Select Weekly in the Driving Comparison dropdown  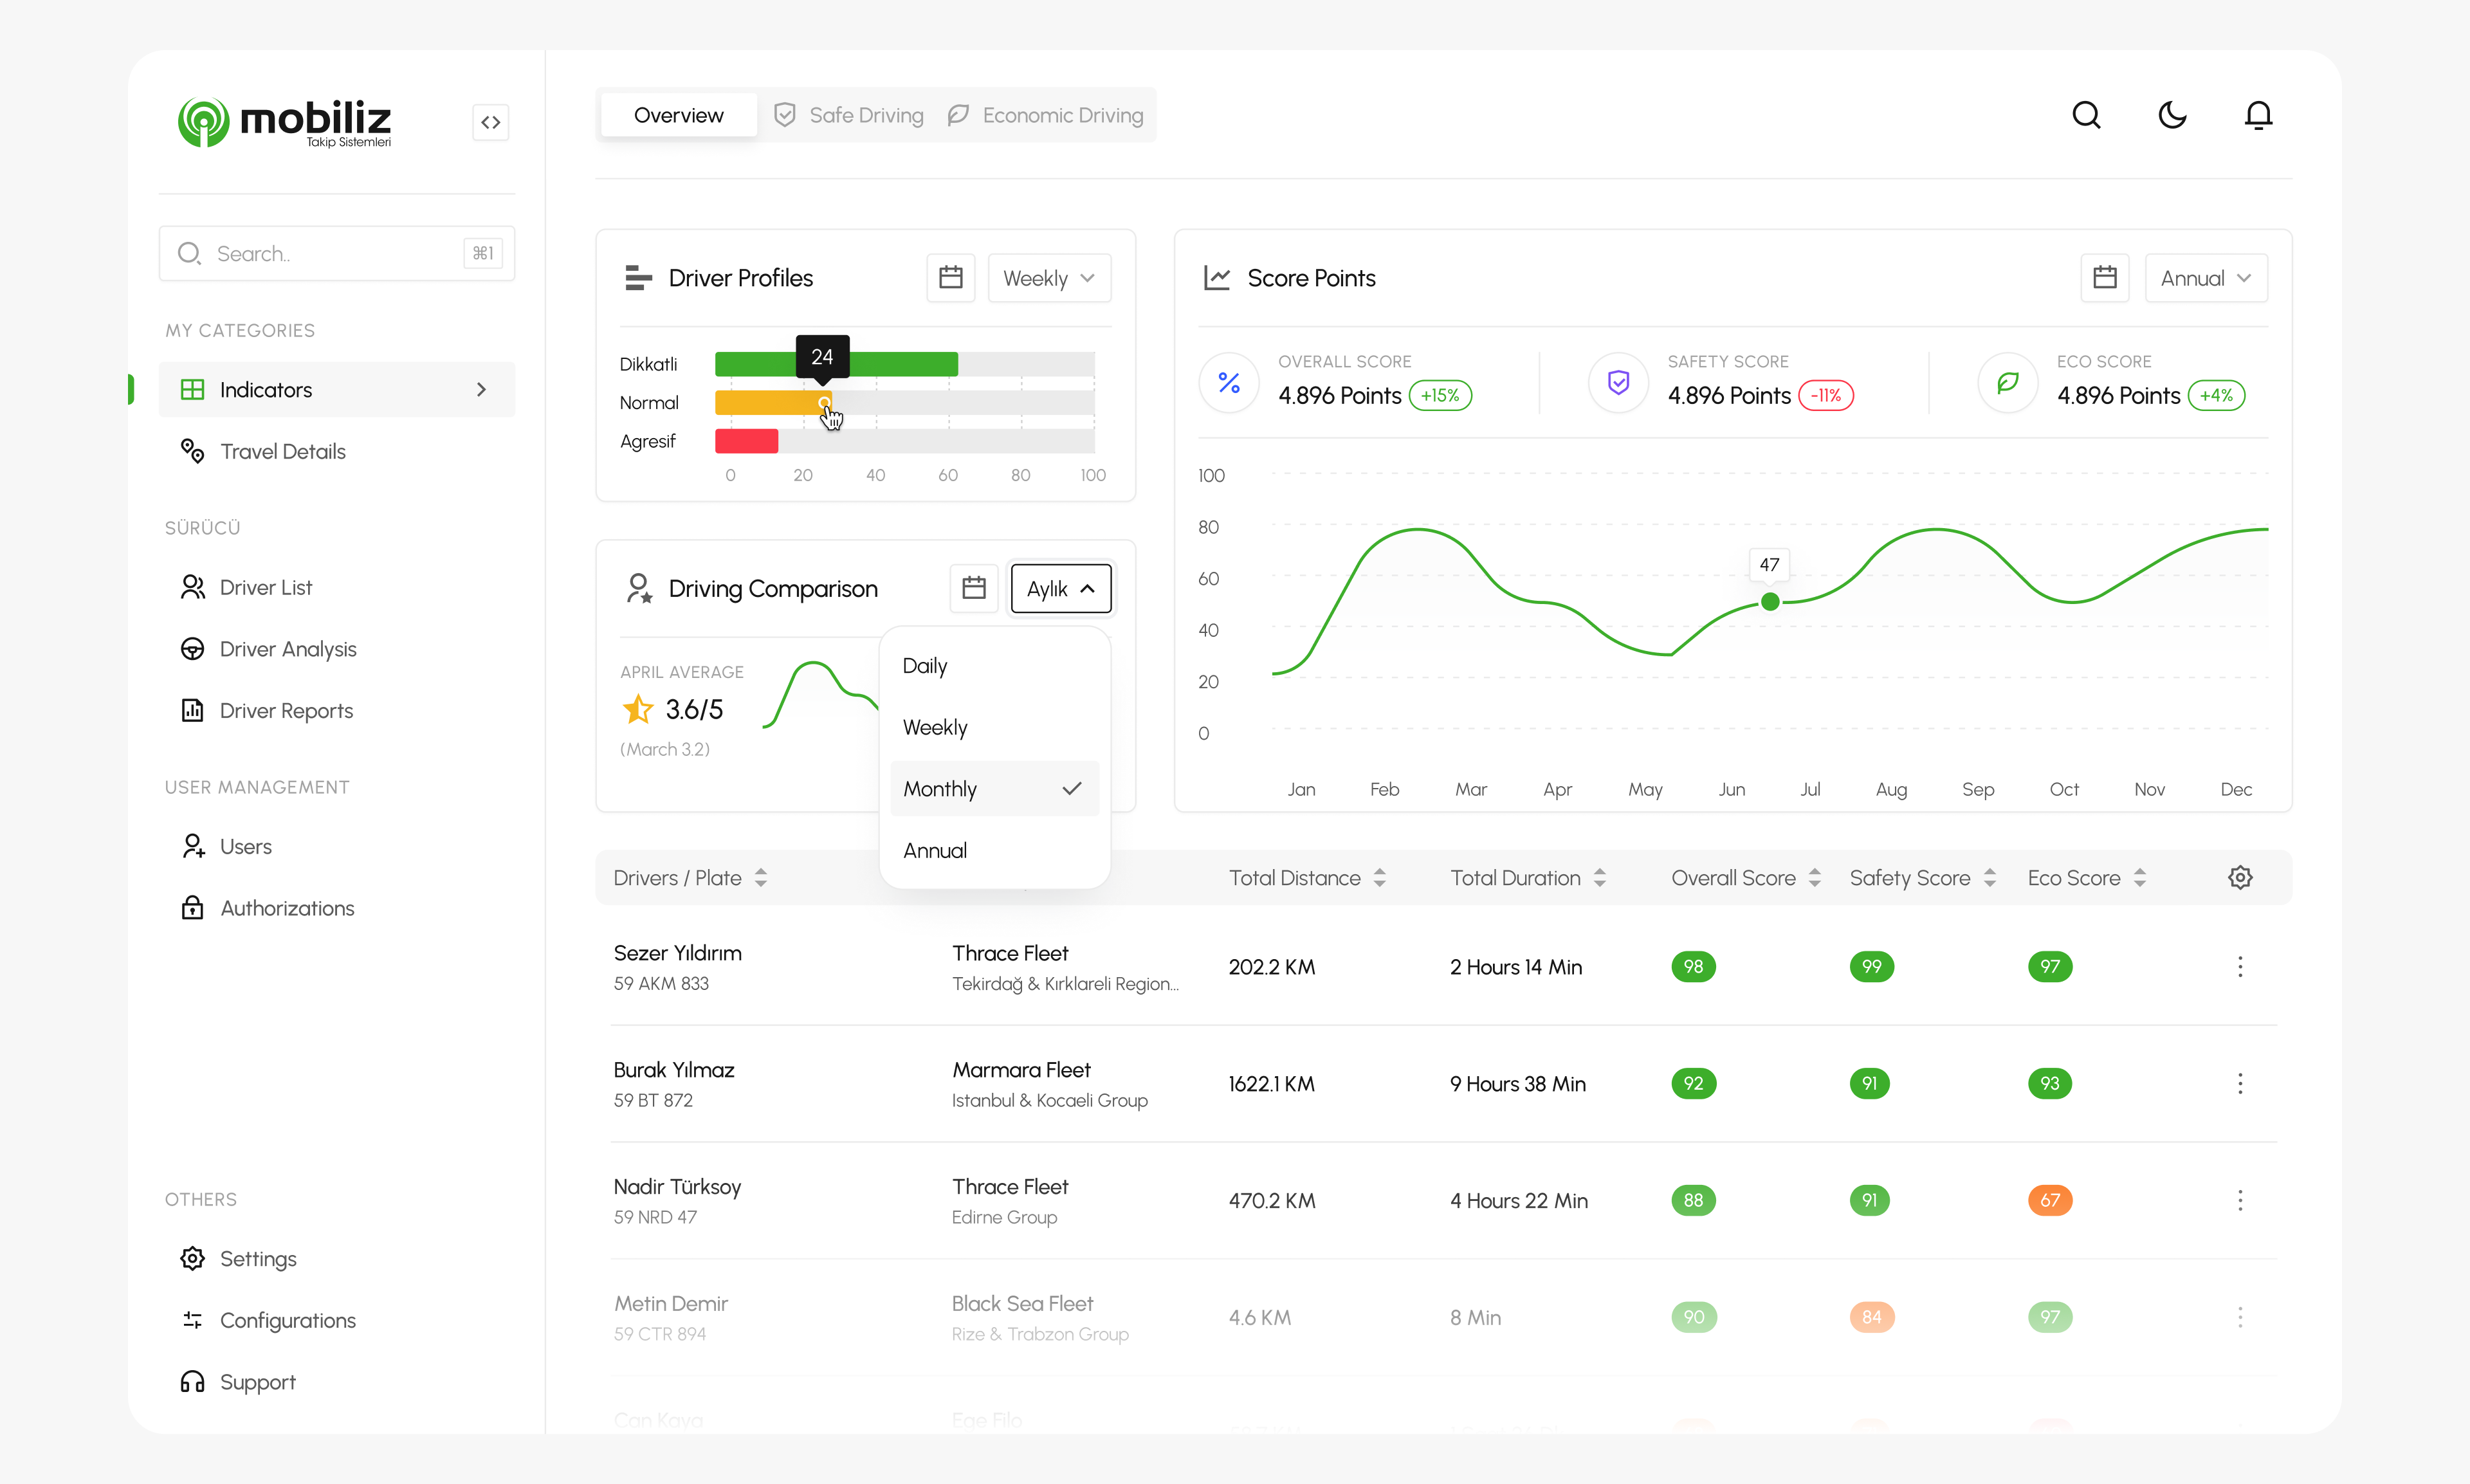935,727
